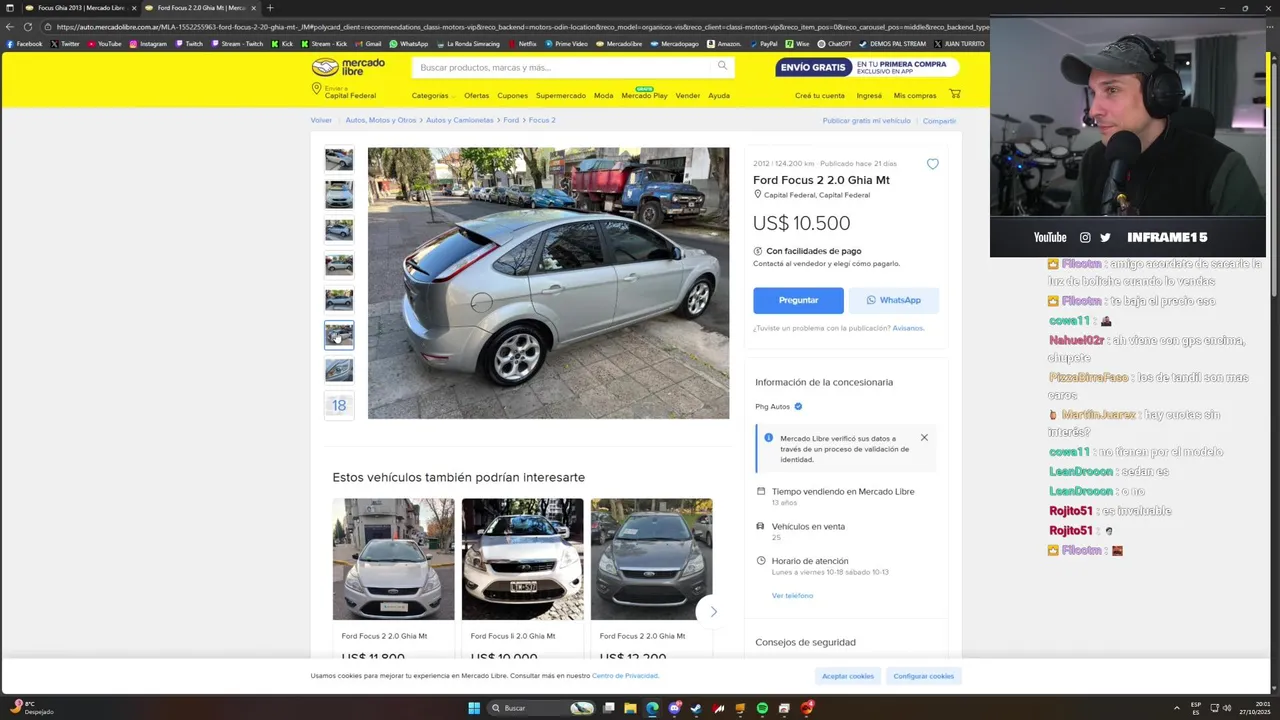Click the Windows taskbar Buscar search box
The image size is (1280, 720).
[x=540, y=708]
